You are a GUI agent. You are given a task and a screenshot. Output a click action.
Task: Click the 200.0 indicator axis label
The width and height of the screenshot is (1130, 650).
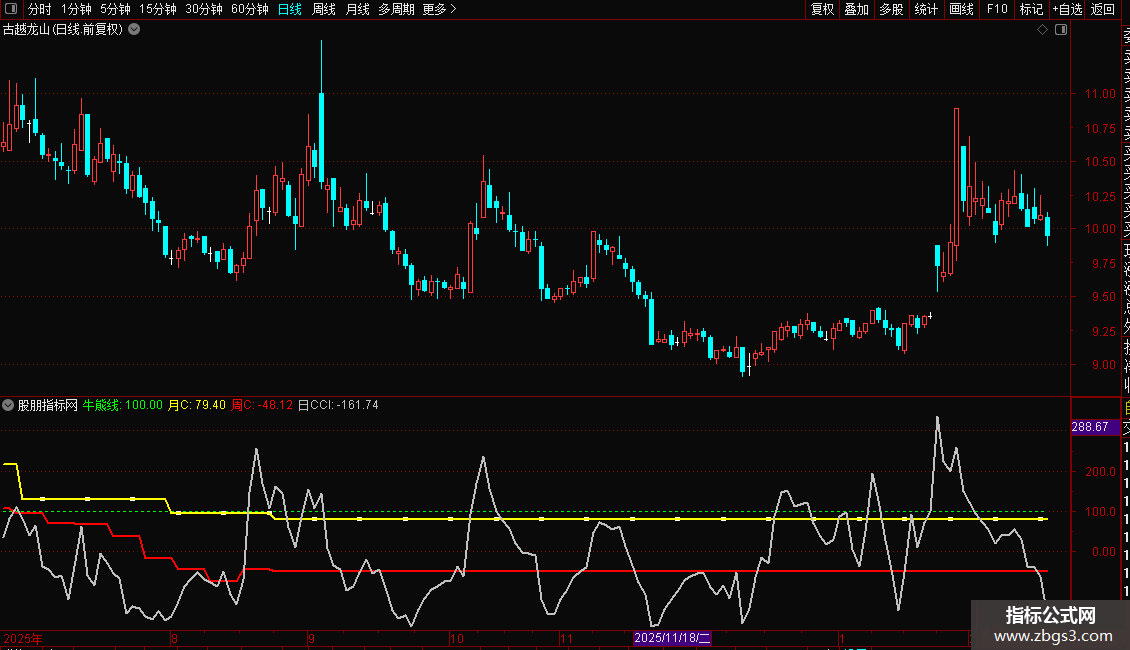[1101, 471]
